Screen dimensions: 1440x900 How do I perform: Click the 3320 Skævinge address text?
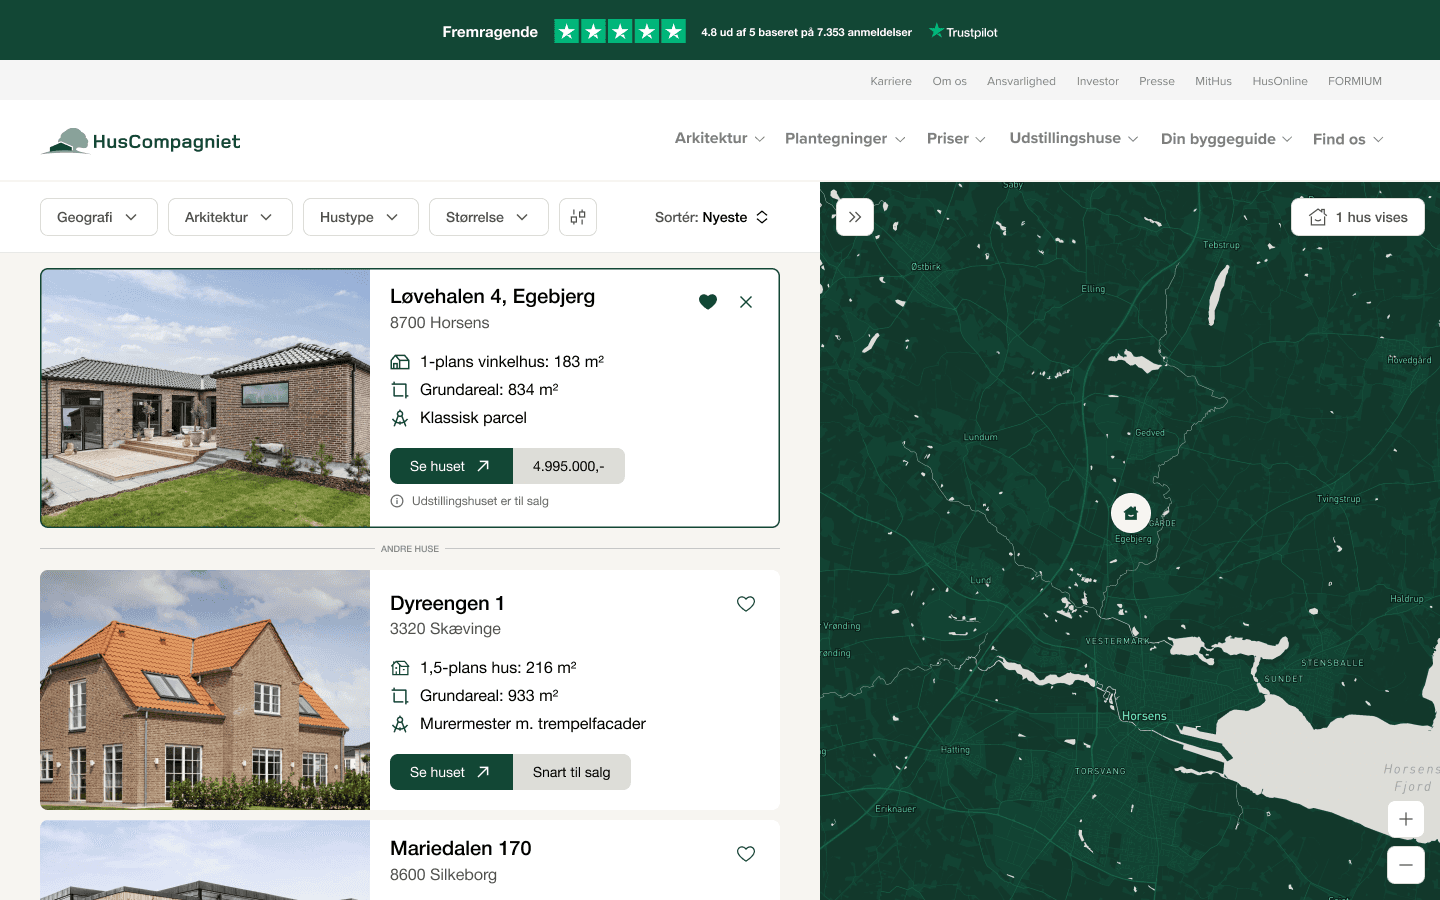[x=445, y=629]
